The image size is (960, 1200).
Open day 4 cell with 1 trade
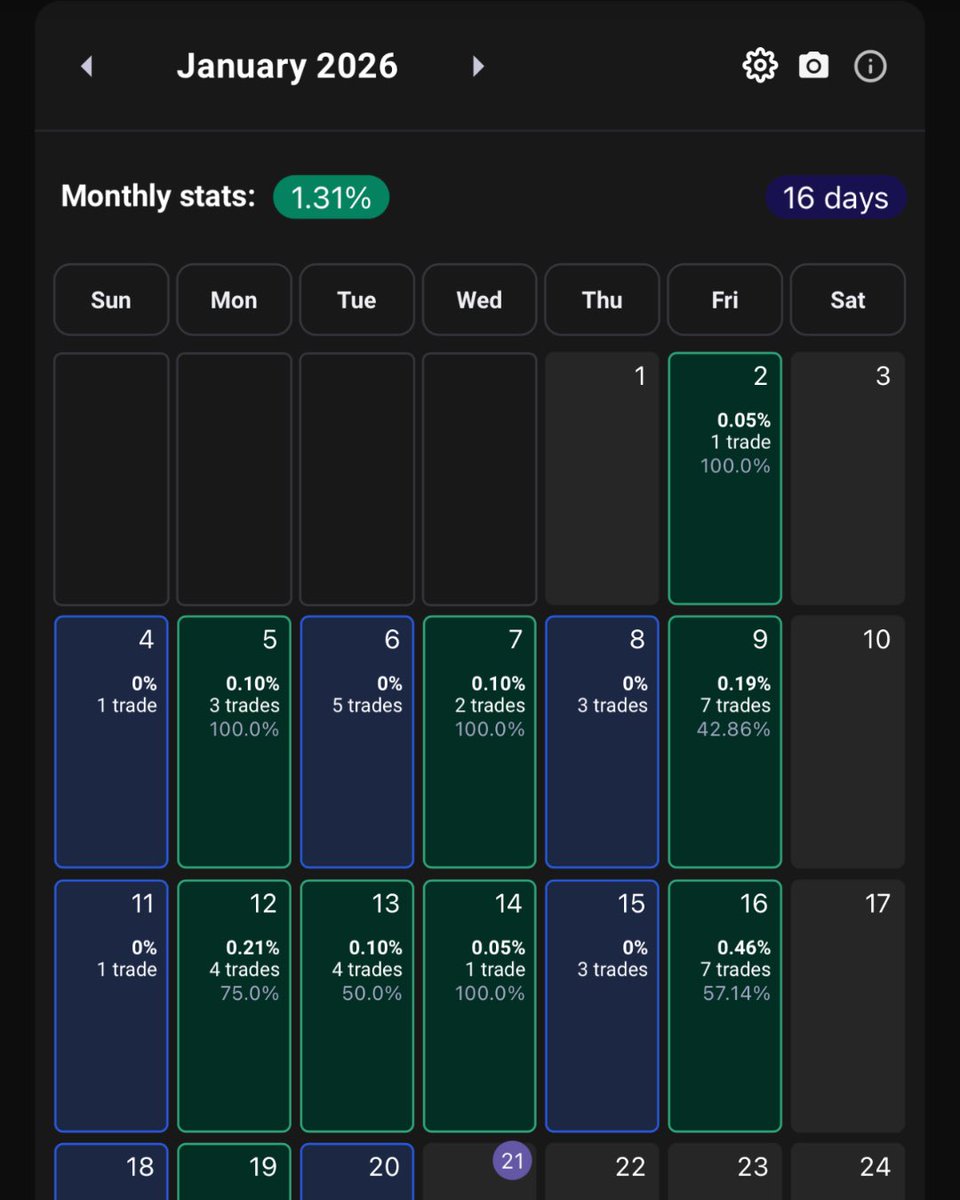coord(111,742)
